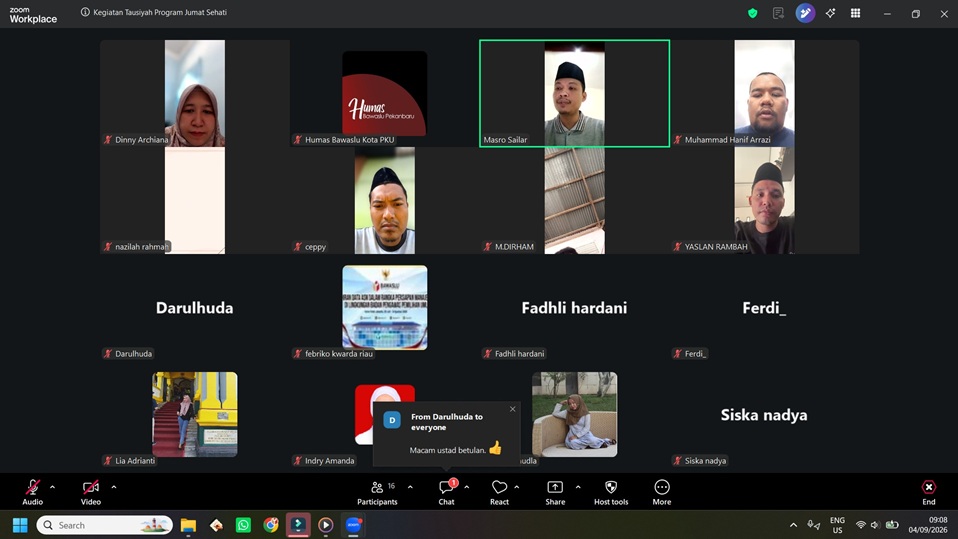Viewport: 958px width, 539px height.
Task: Click the ENG US language indicator
Action: [x=837, y=525]
